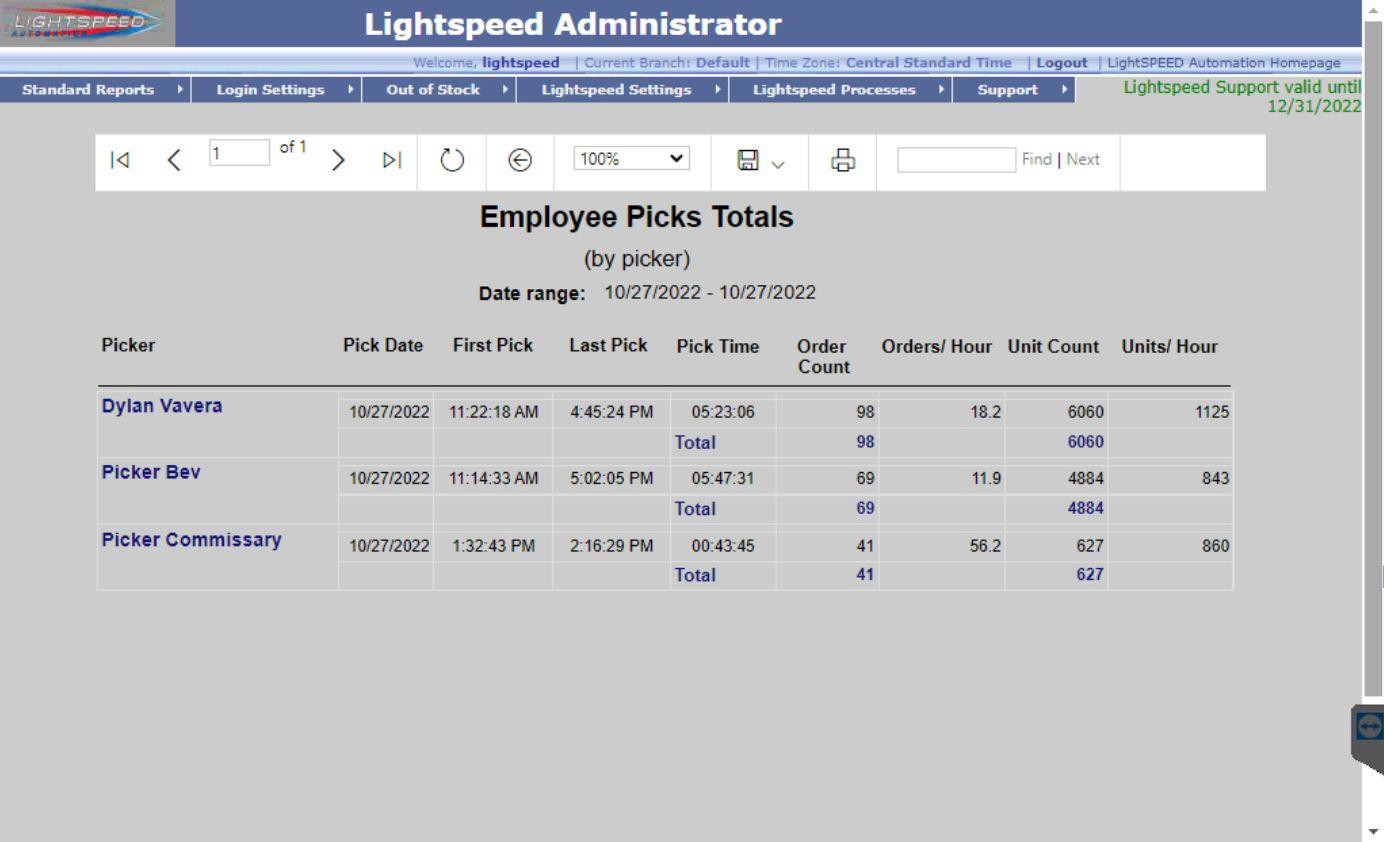The height and width of the screenshot is (842, 1384).
Task: Open LightSPEED Automation Homepage link
Action: [x=1224, y=63]
